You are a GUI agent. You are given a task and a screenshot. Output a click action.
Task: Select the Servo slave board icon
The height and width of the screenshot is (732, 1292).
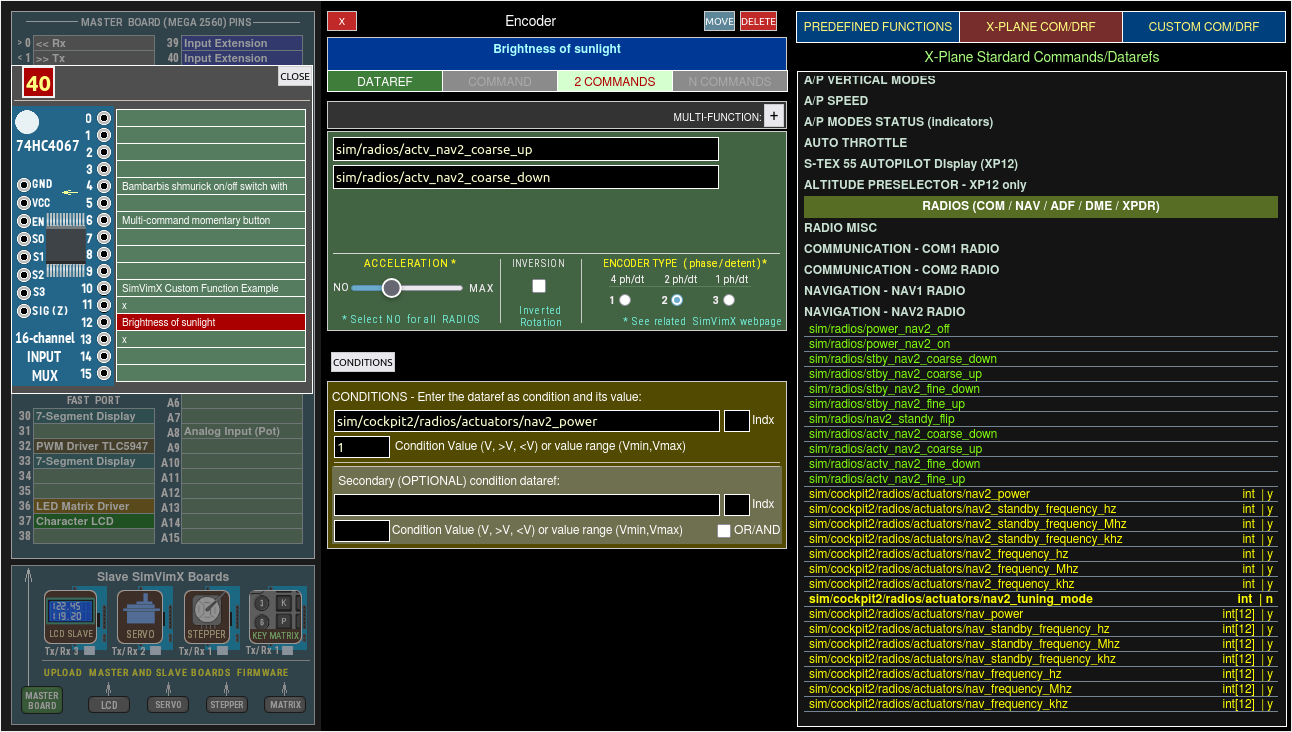click(140, 616)
